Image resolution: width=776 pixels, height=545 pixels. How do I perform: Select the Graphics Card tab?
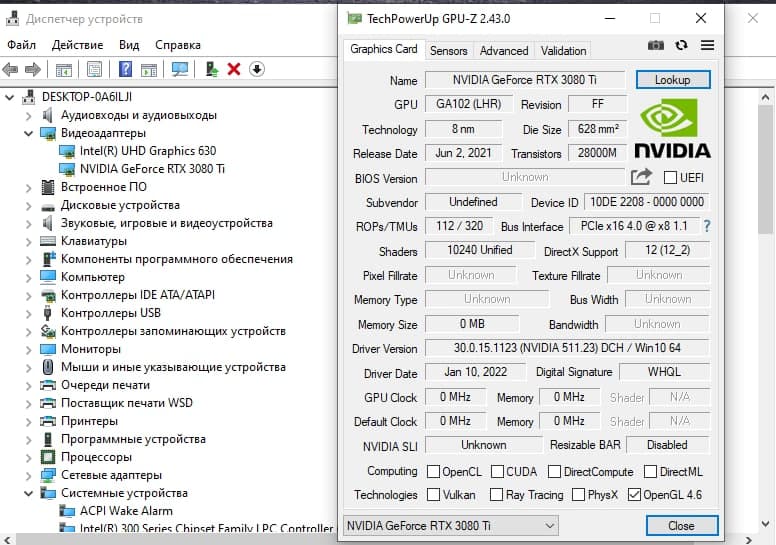coord(384,50)
